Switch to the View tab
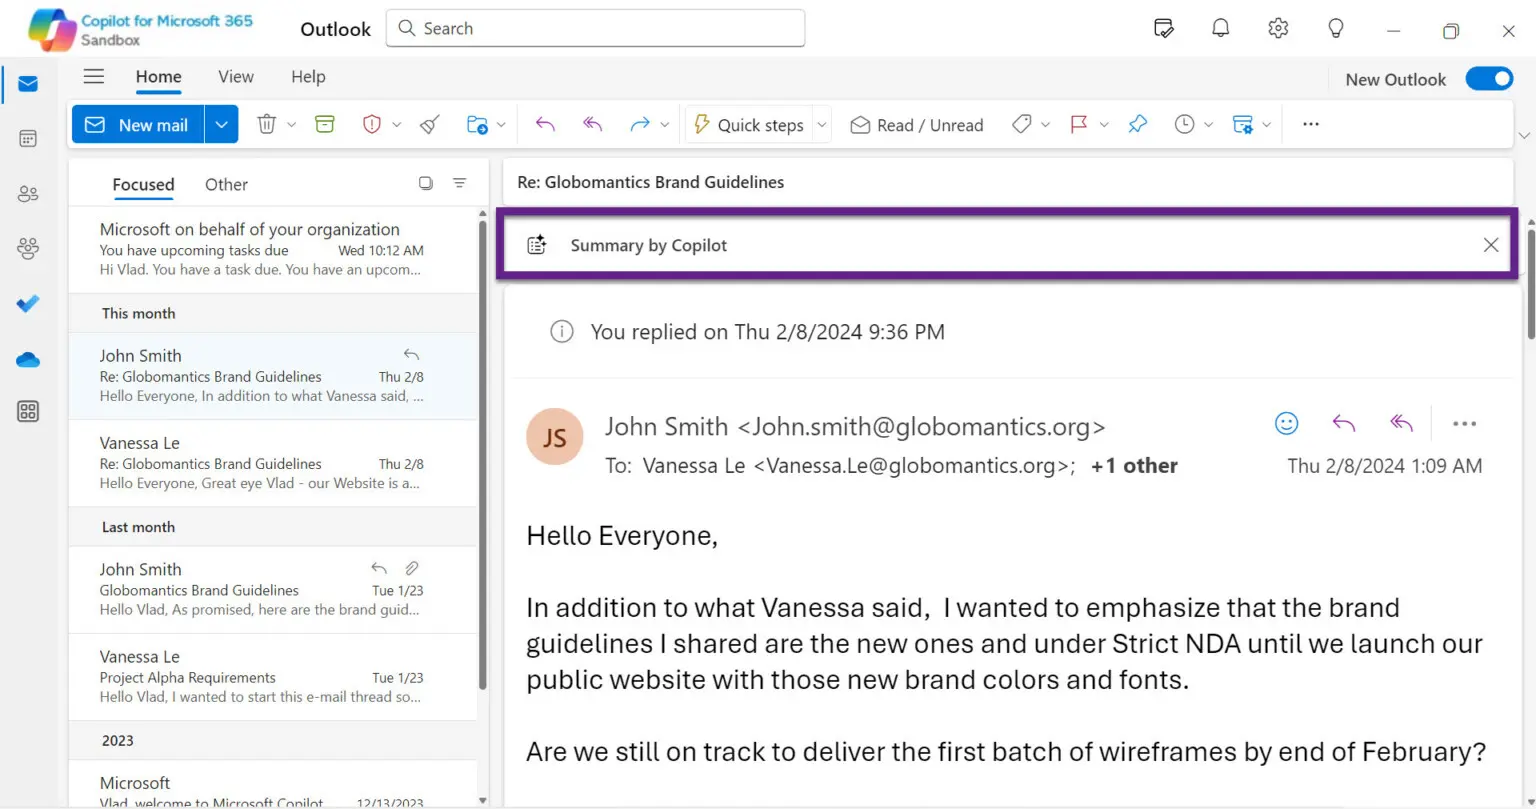Viewport: 1536px width, 809px height. pyautogui.click(x=236, y=76)
